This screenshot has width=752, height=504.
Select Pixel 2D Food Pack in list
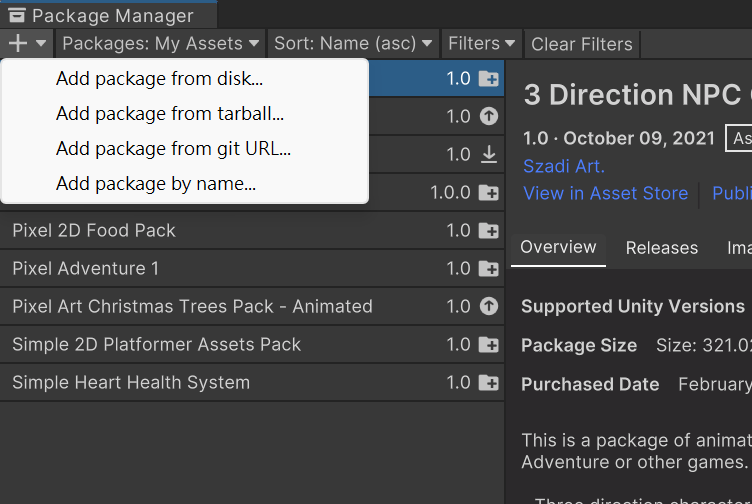(252, 231)
